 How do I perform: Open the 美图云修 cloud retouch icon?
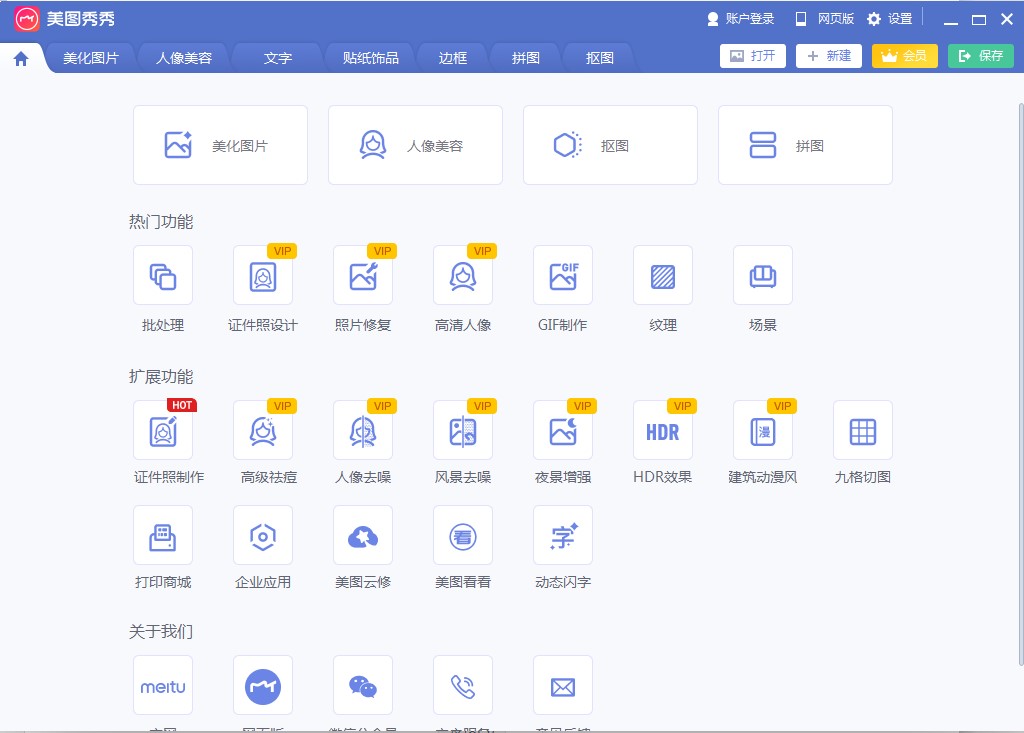(x=362, y=535)
